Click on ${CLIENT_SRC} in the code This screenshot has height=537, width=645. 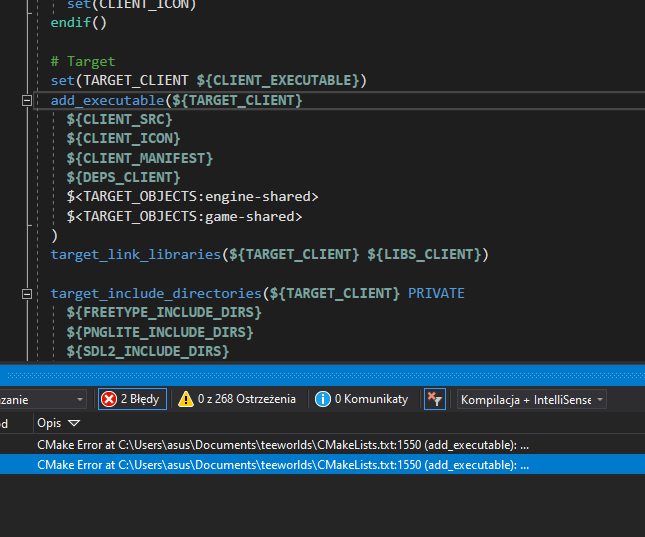[119, 119]
